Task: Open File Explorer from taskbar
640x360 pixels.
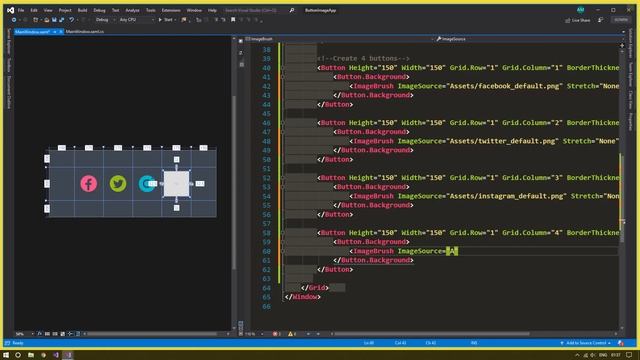Action: tap(31, 355)
